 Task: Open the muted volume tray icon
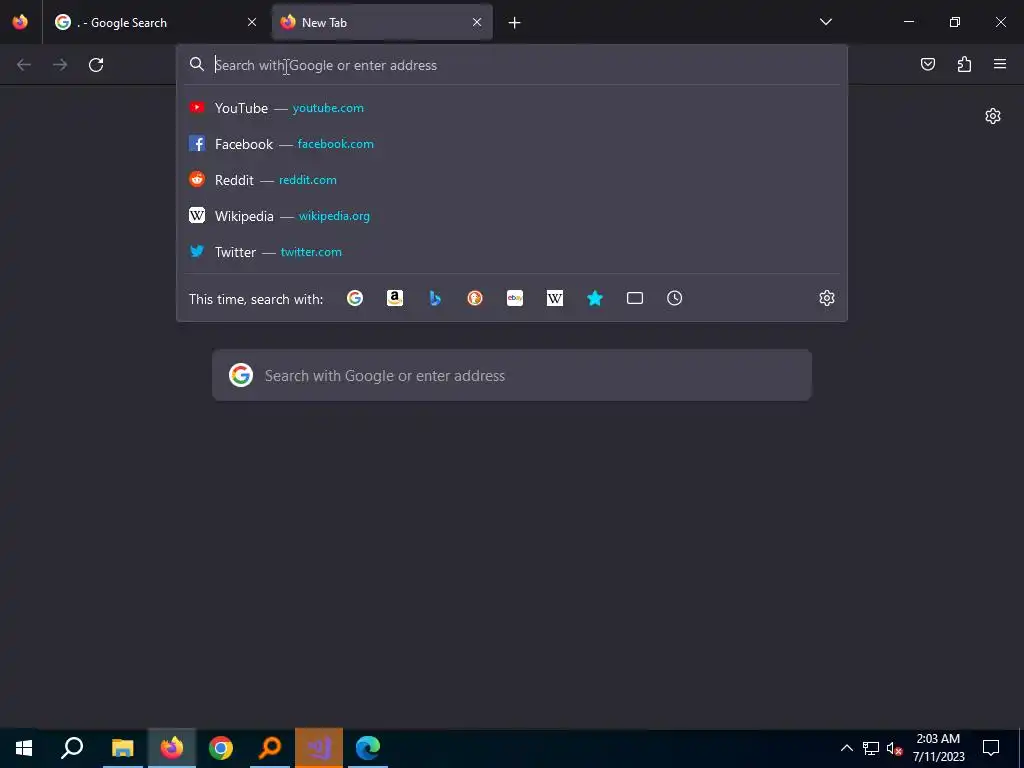tap(894, 748)
